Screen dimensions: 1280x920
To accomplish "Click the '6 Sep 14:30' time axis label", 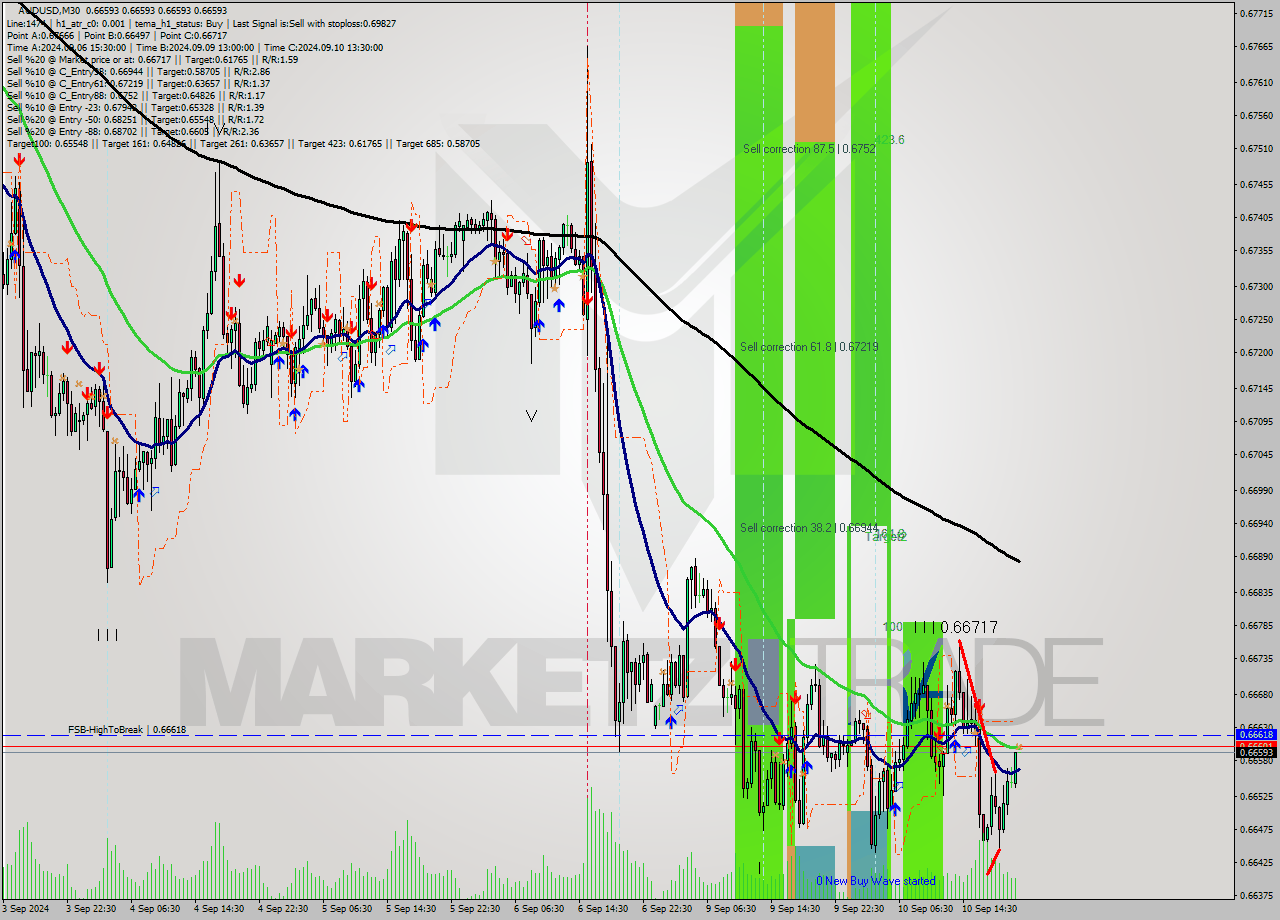I will point(603,910).
